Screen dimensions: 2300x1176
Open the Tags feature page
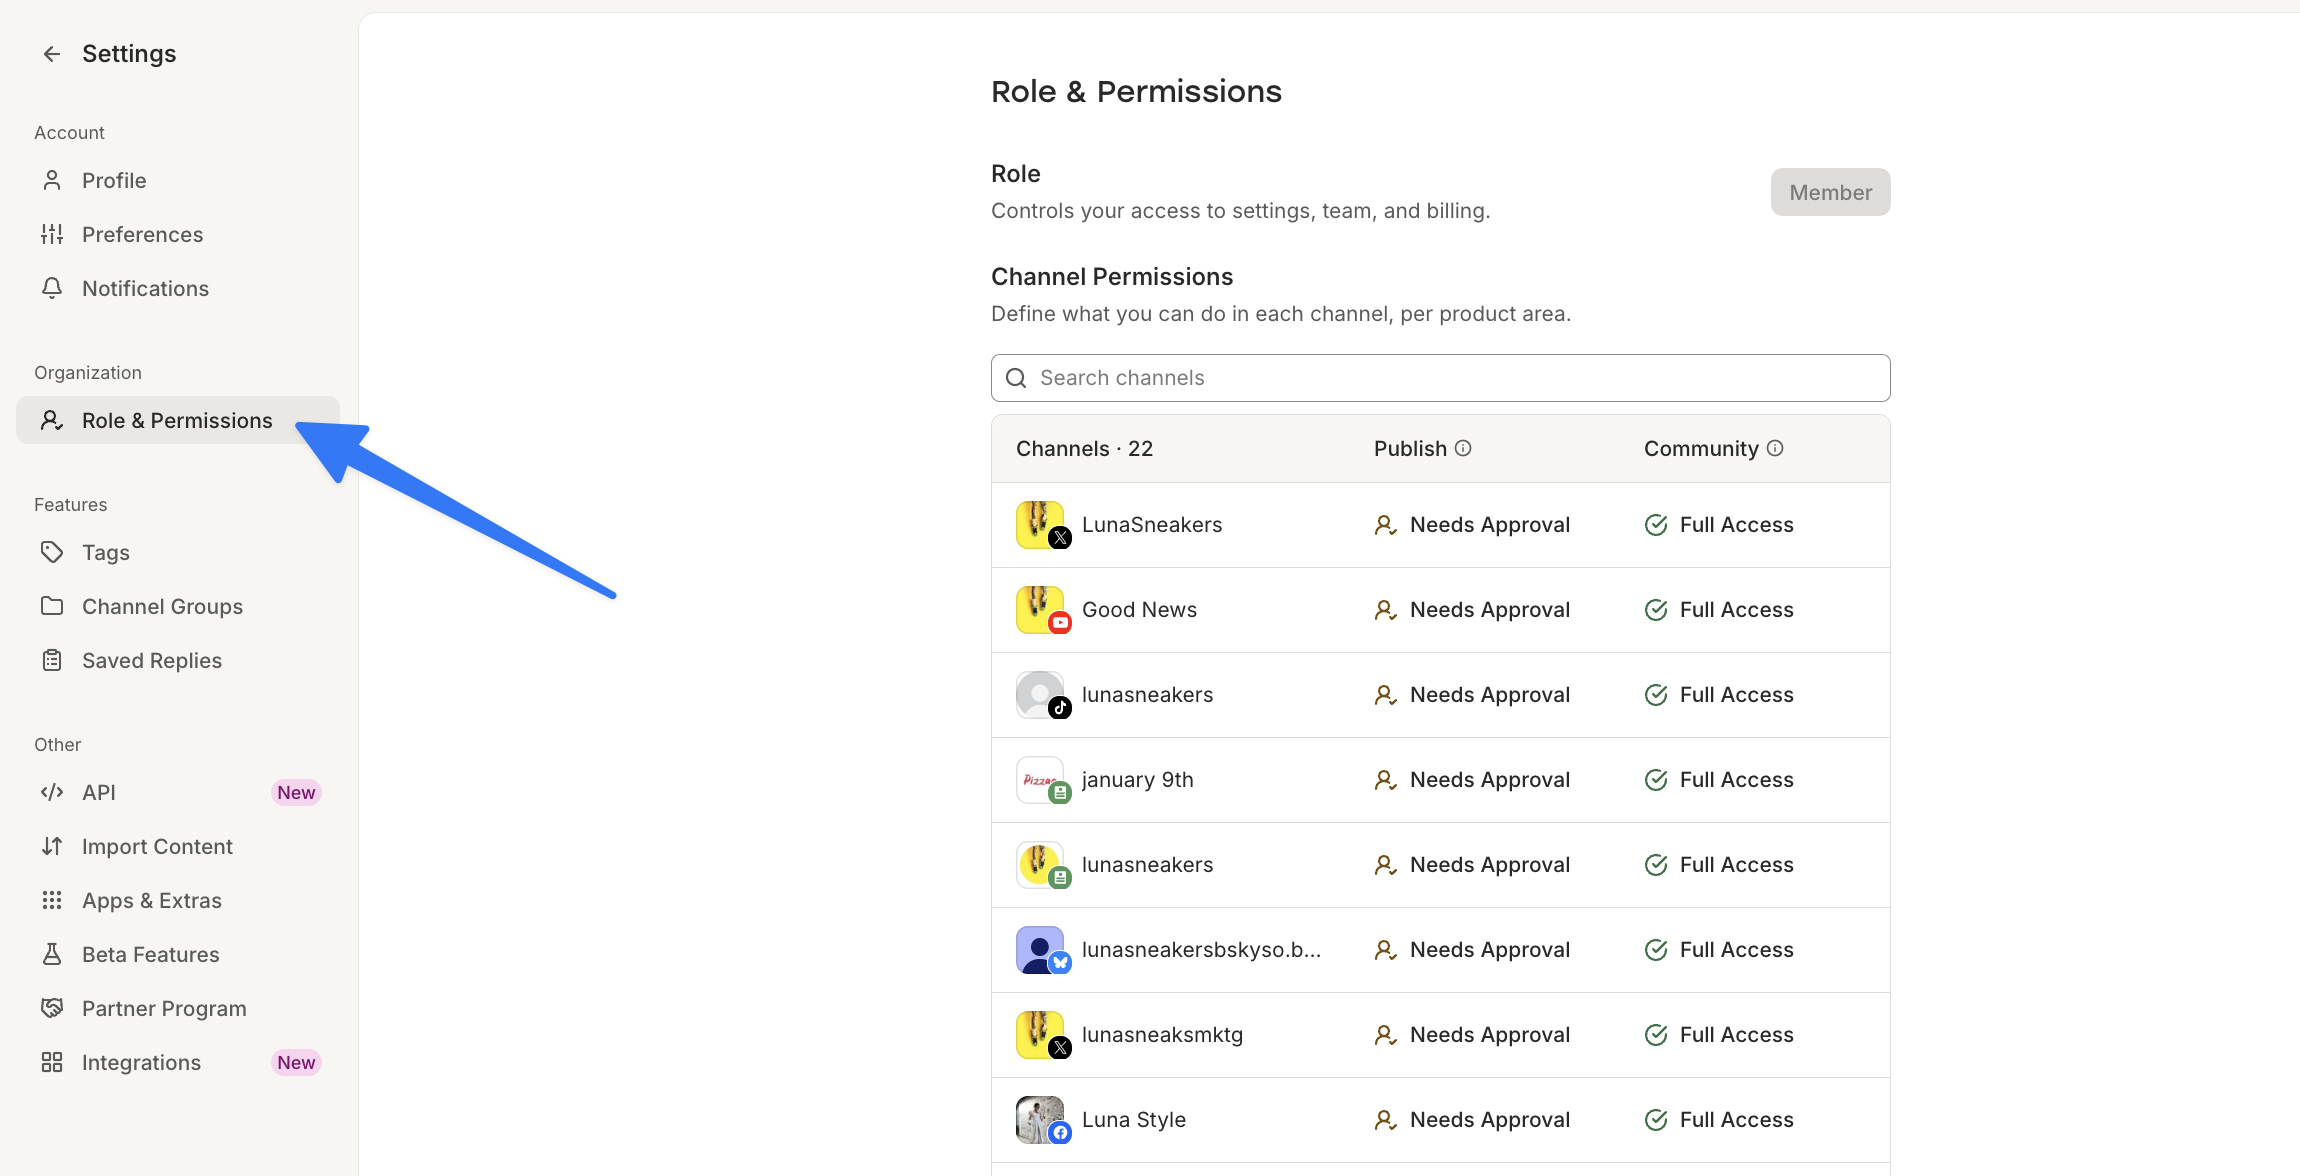(x=178, y=553)
